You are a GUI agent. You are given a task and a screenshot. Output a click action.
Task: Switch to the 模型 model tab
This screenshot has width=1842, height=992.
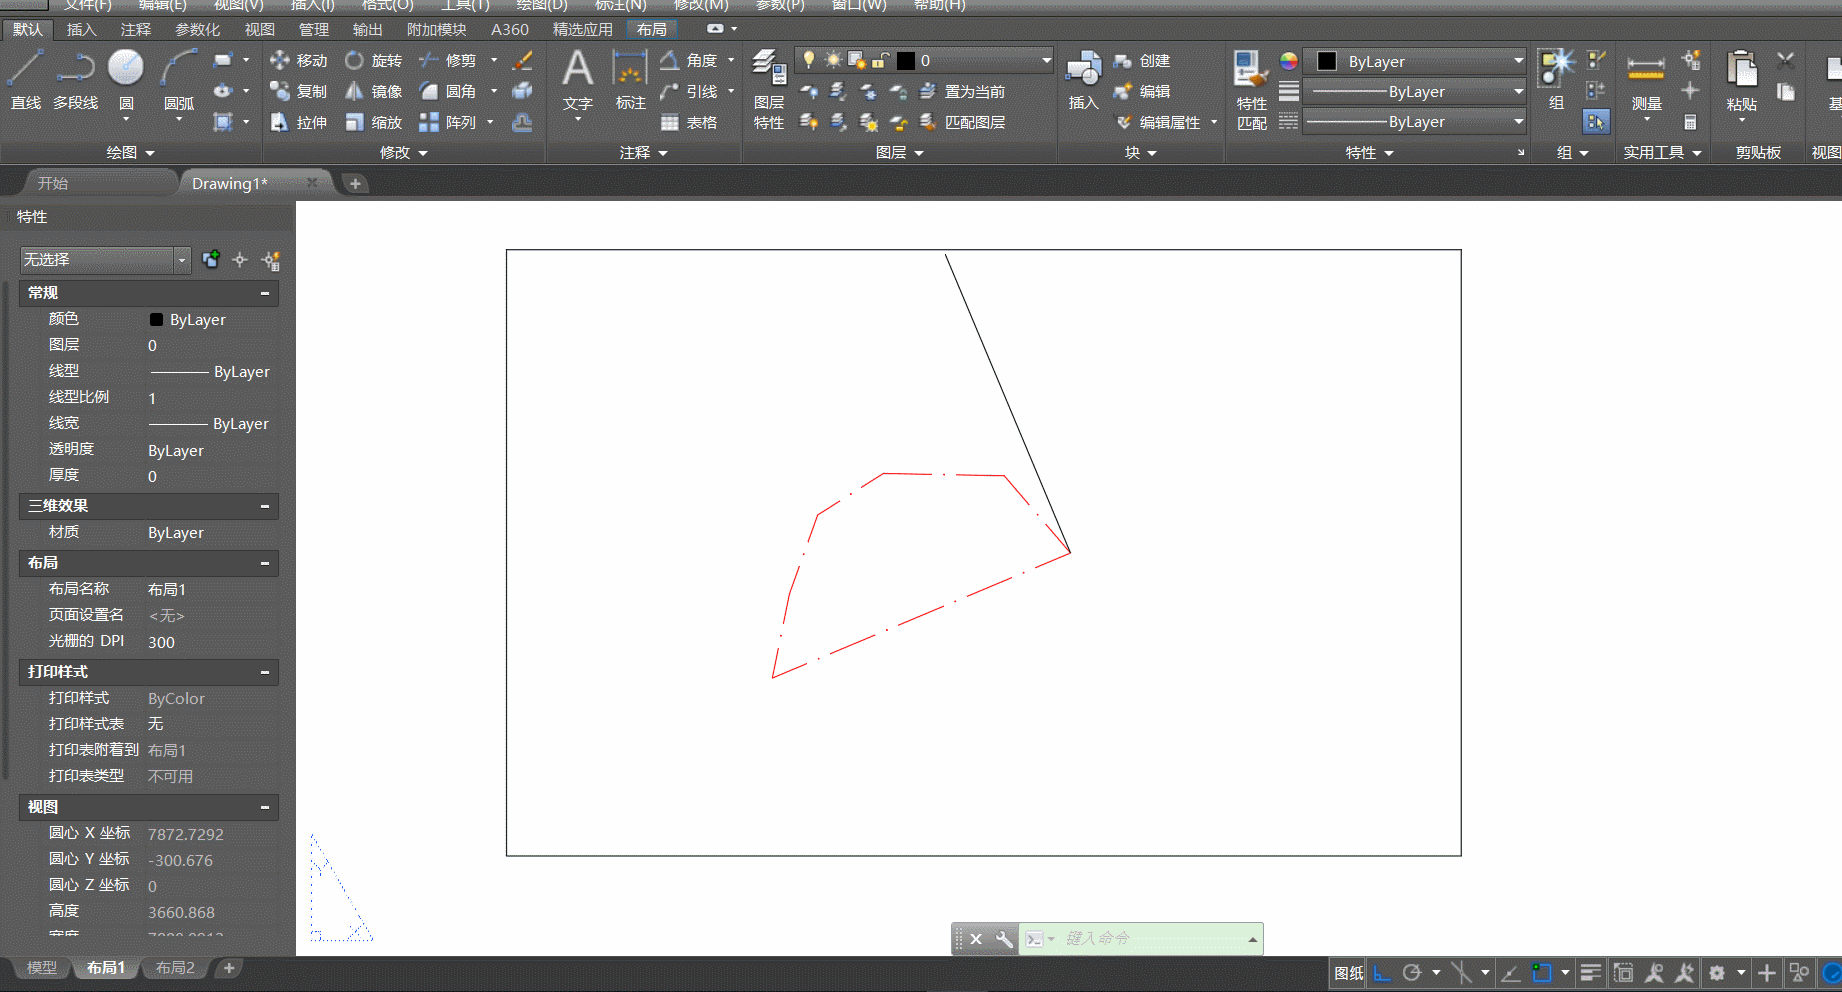(42, 968)
